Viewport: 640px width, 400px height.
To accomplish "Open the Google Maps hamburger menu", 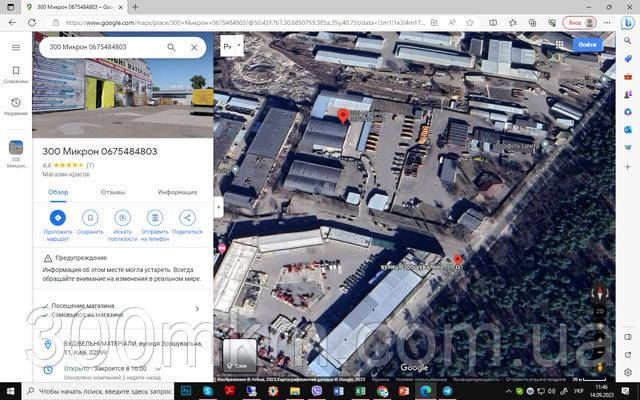I will point(16,48).
